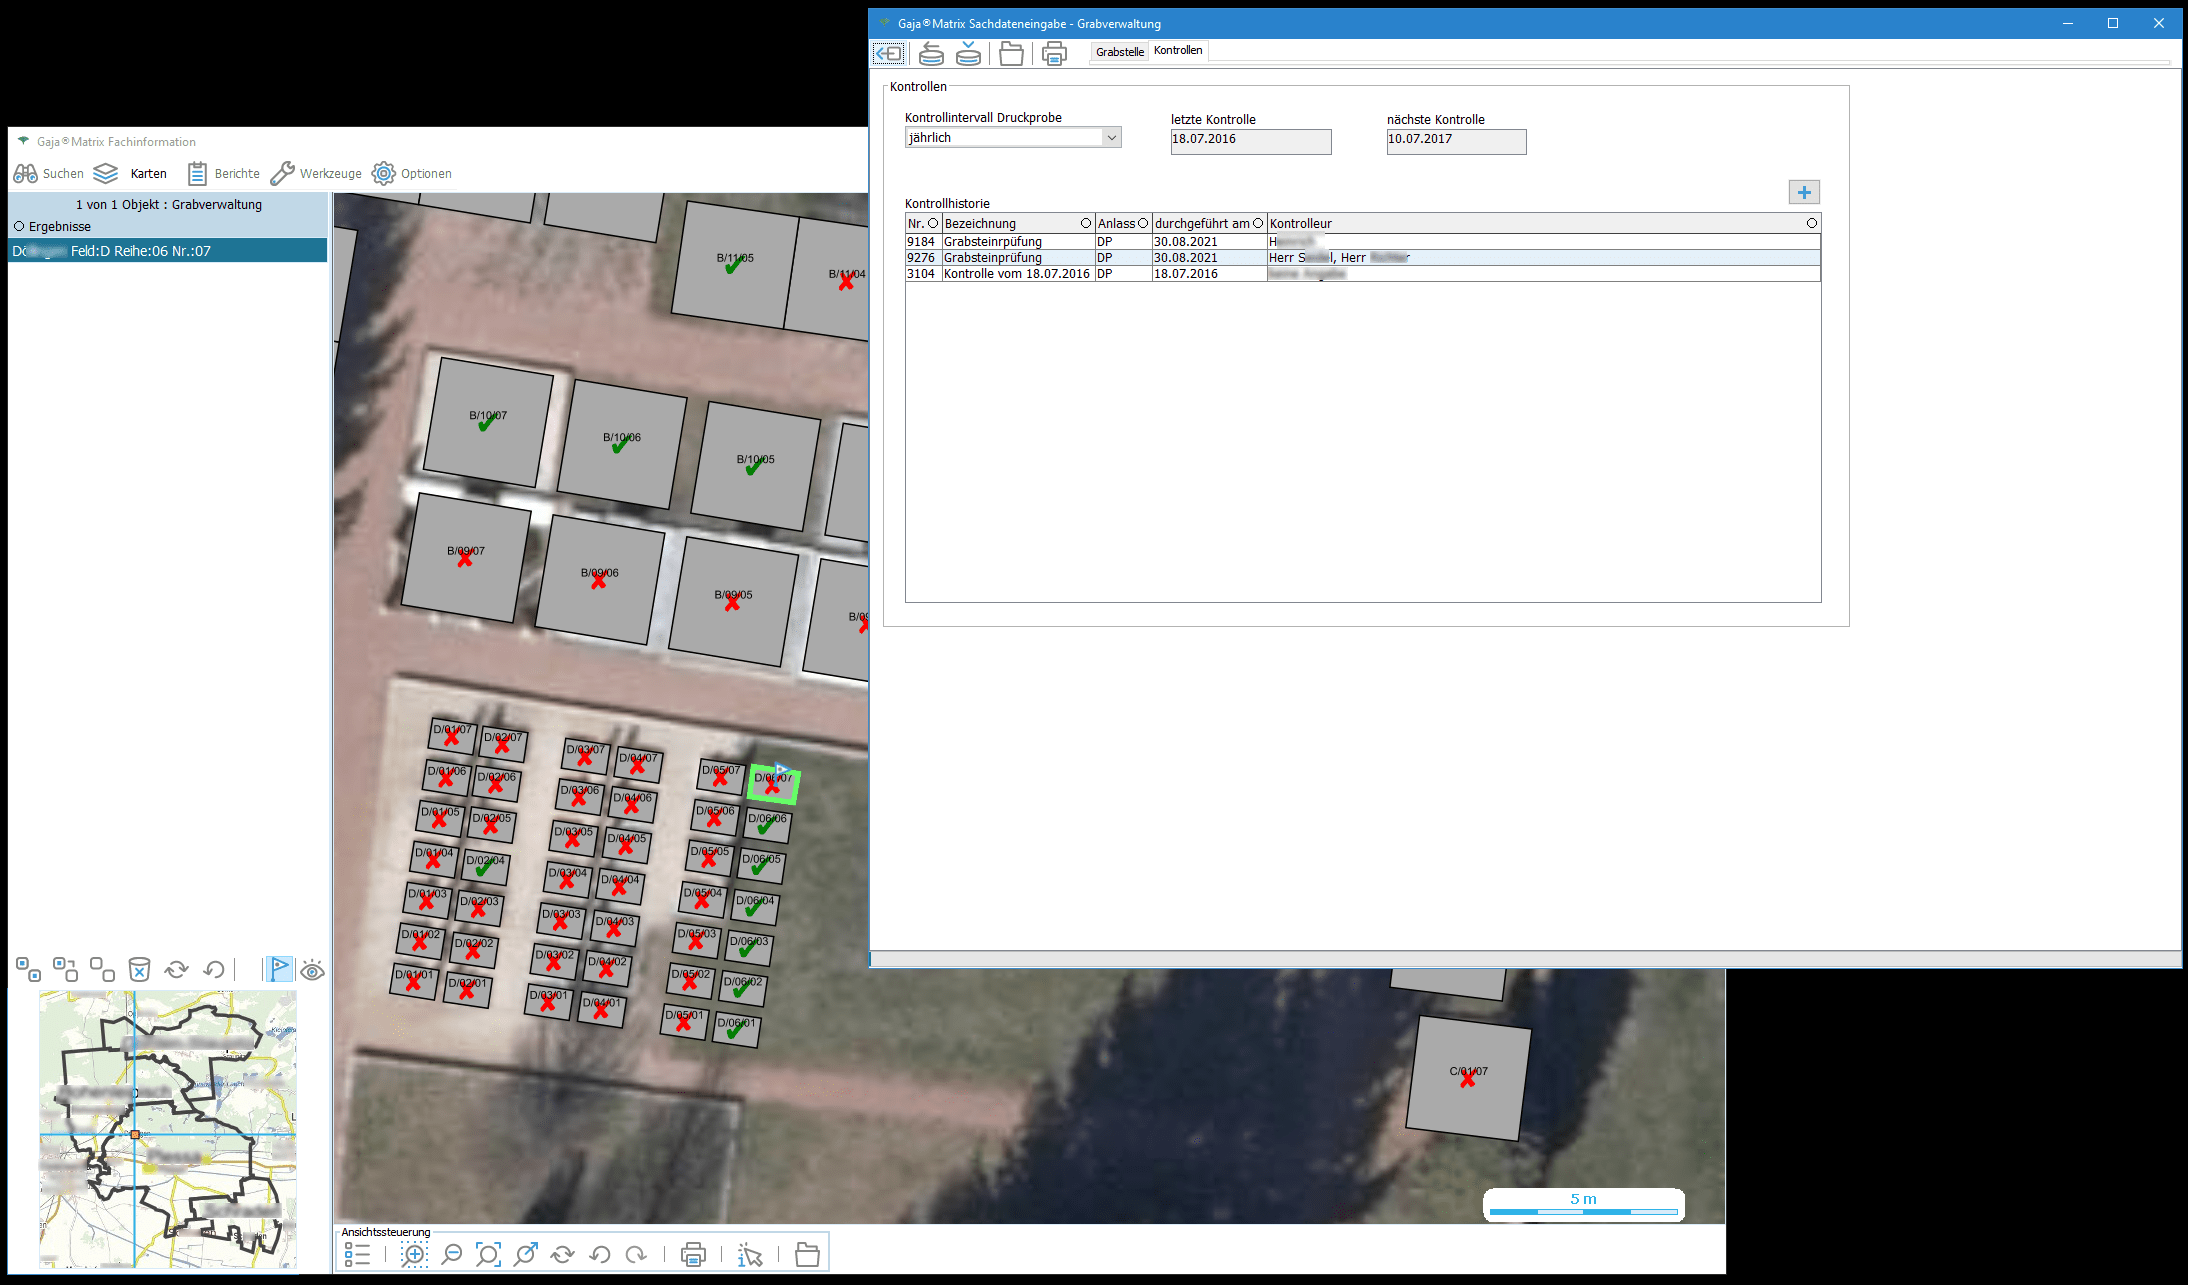The width and height of the screenshot is (2188, 1285).
Task: Activate the info cursor identify tool
Action: 749,1254
